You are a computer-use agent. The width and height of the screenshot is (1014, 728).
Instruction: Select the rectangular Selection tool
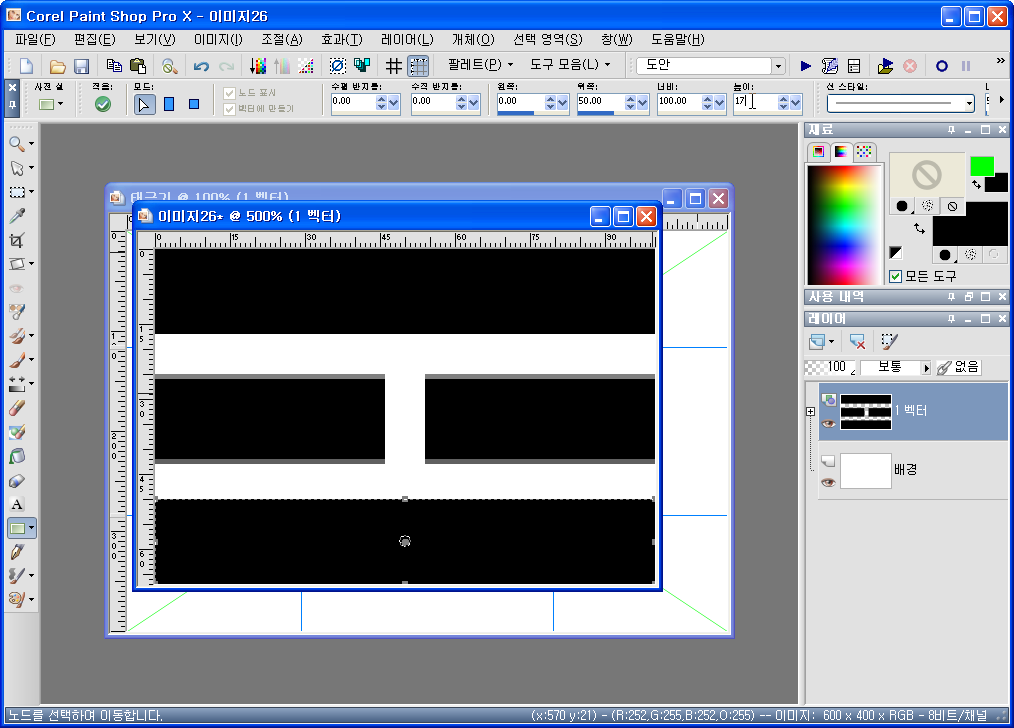pyautogui.click(x=17, y=192)
